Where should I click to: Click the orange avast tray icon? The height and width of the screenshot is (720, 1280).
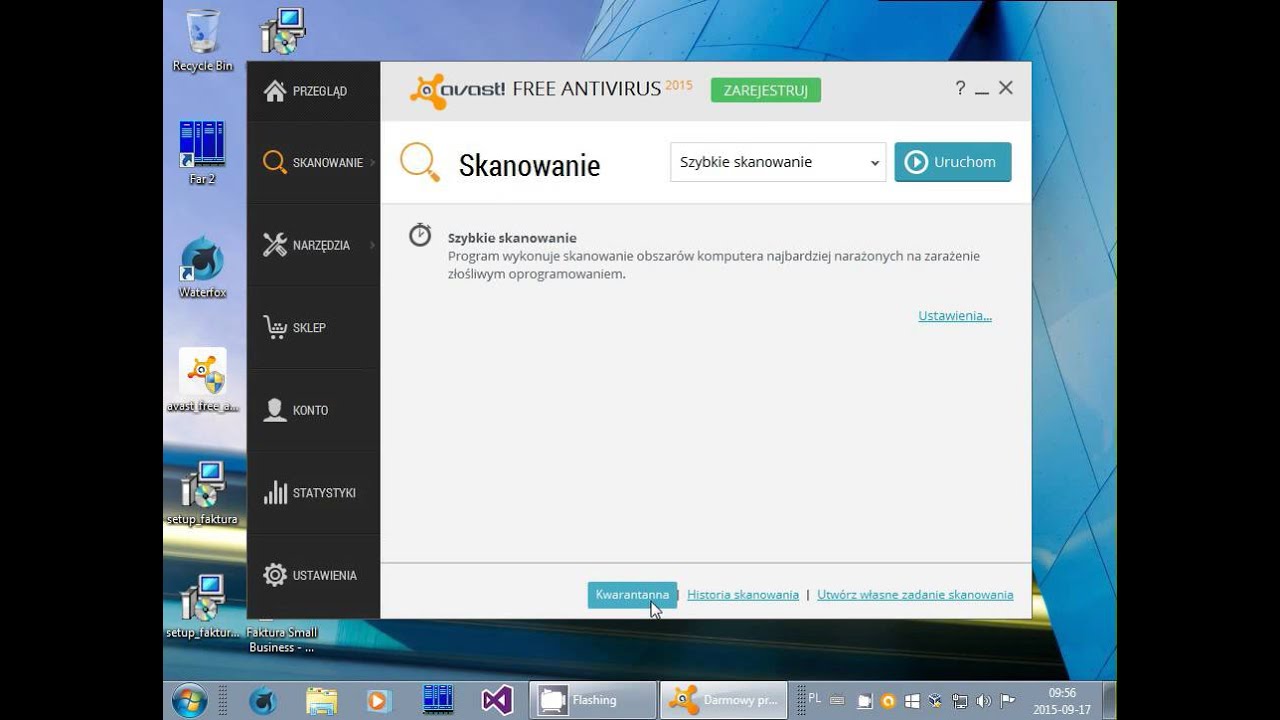click(887, 701)
